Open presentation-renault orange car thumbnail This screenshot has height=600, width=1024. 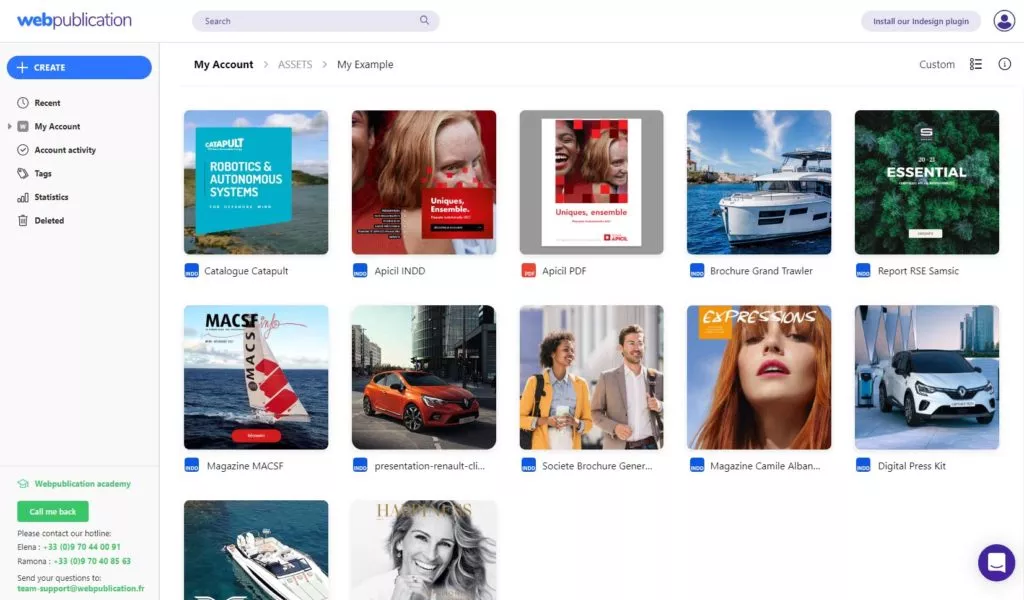(x=424, y=377)
